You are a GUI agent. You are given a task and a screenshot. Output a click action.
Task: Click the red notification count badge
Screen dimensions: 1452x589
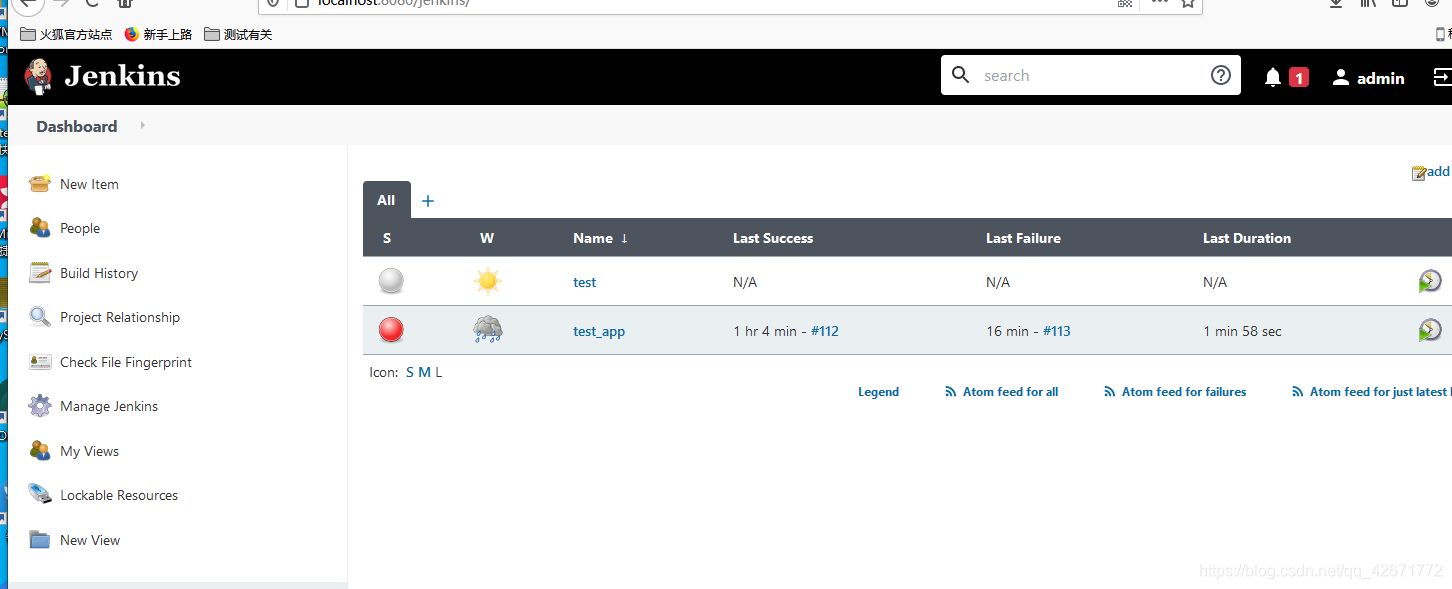pyautogui.click(x=1299, y=77)
